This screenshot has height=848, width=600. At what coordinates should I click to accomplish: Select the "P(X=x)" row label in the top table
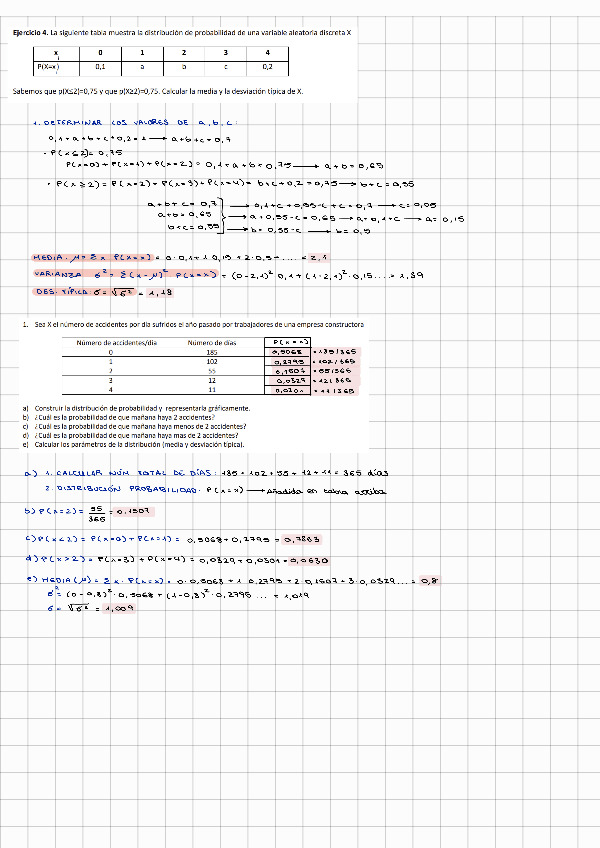click(x=48, y=67)
